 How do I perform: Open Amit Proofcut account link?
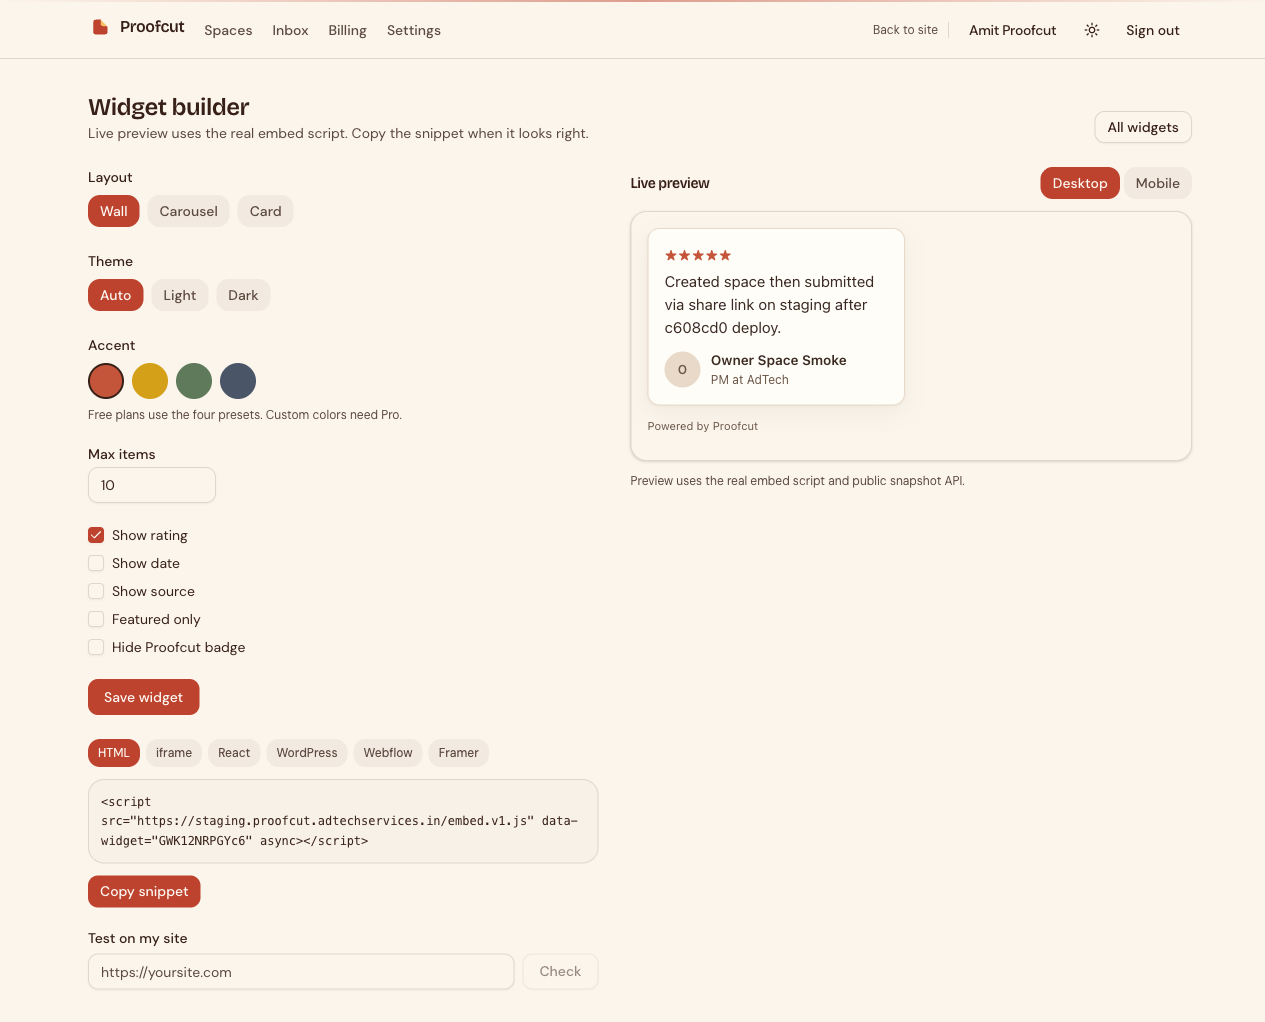point(1013,30)
